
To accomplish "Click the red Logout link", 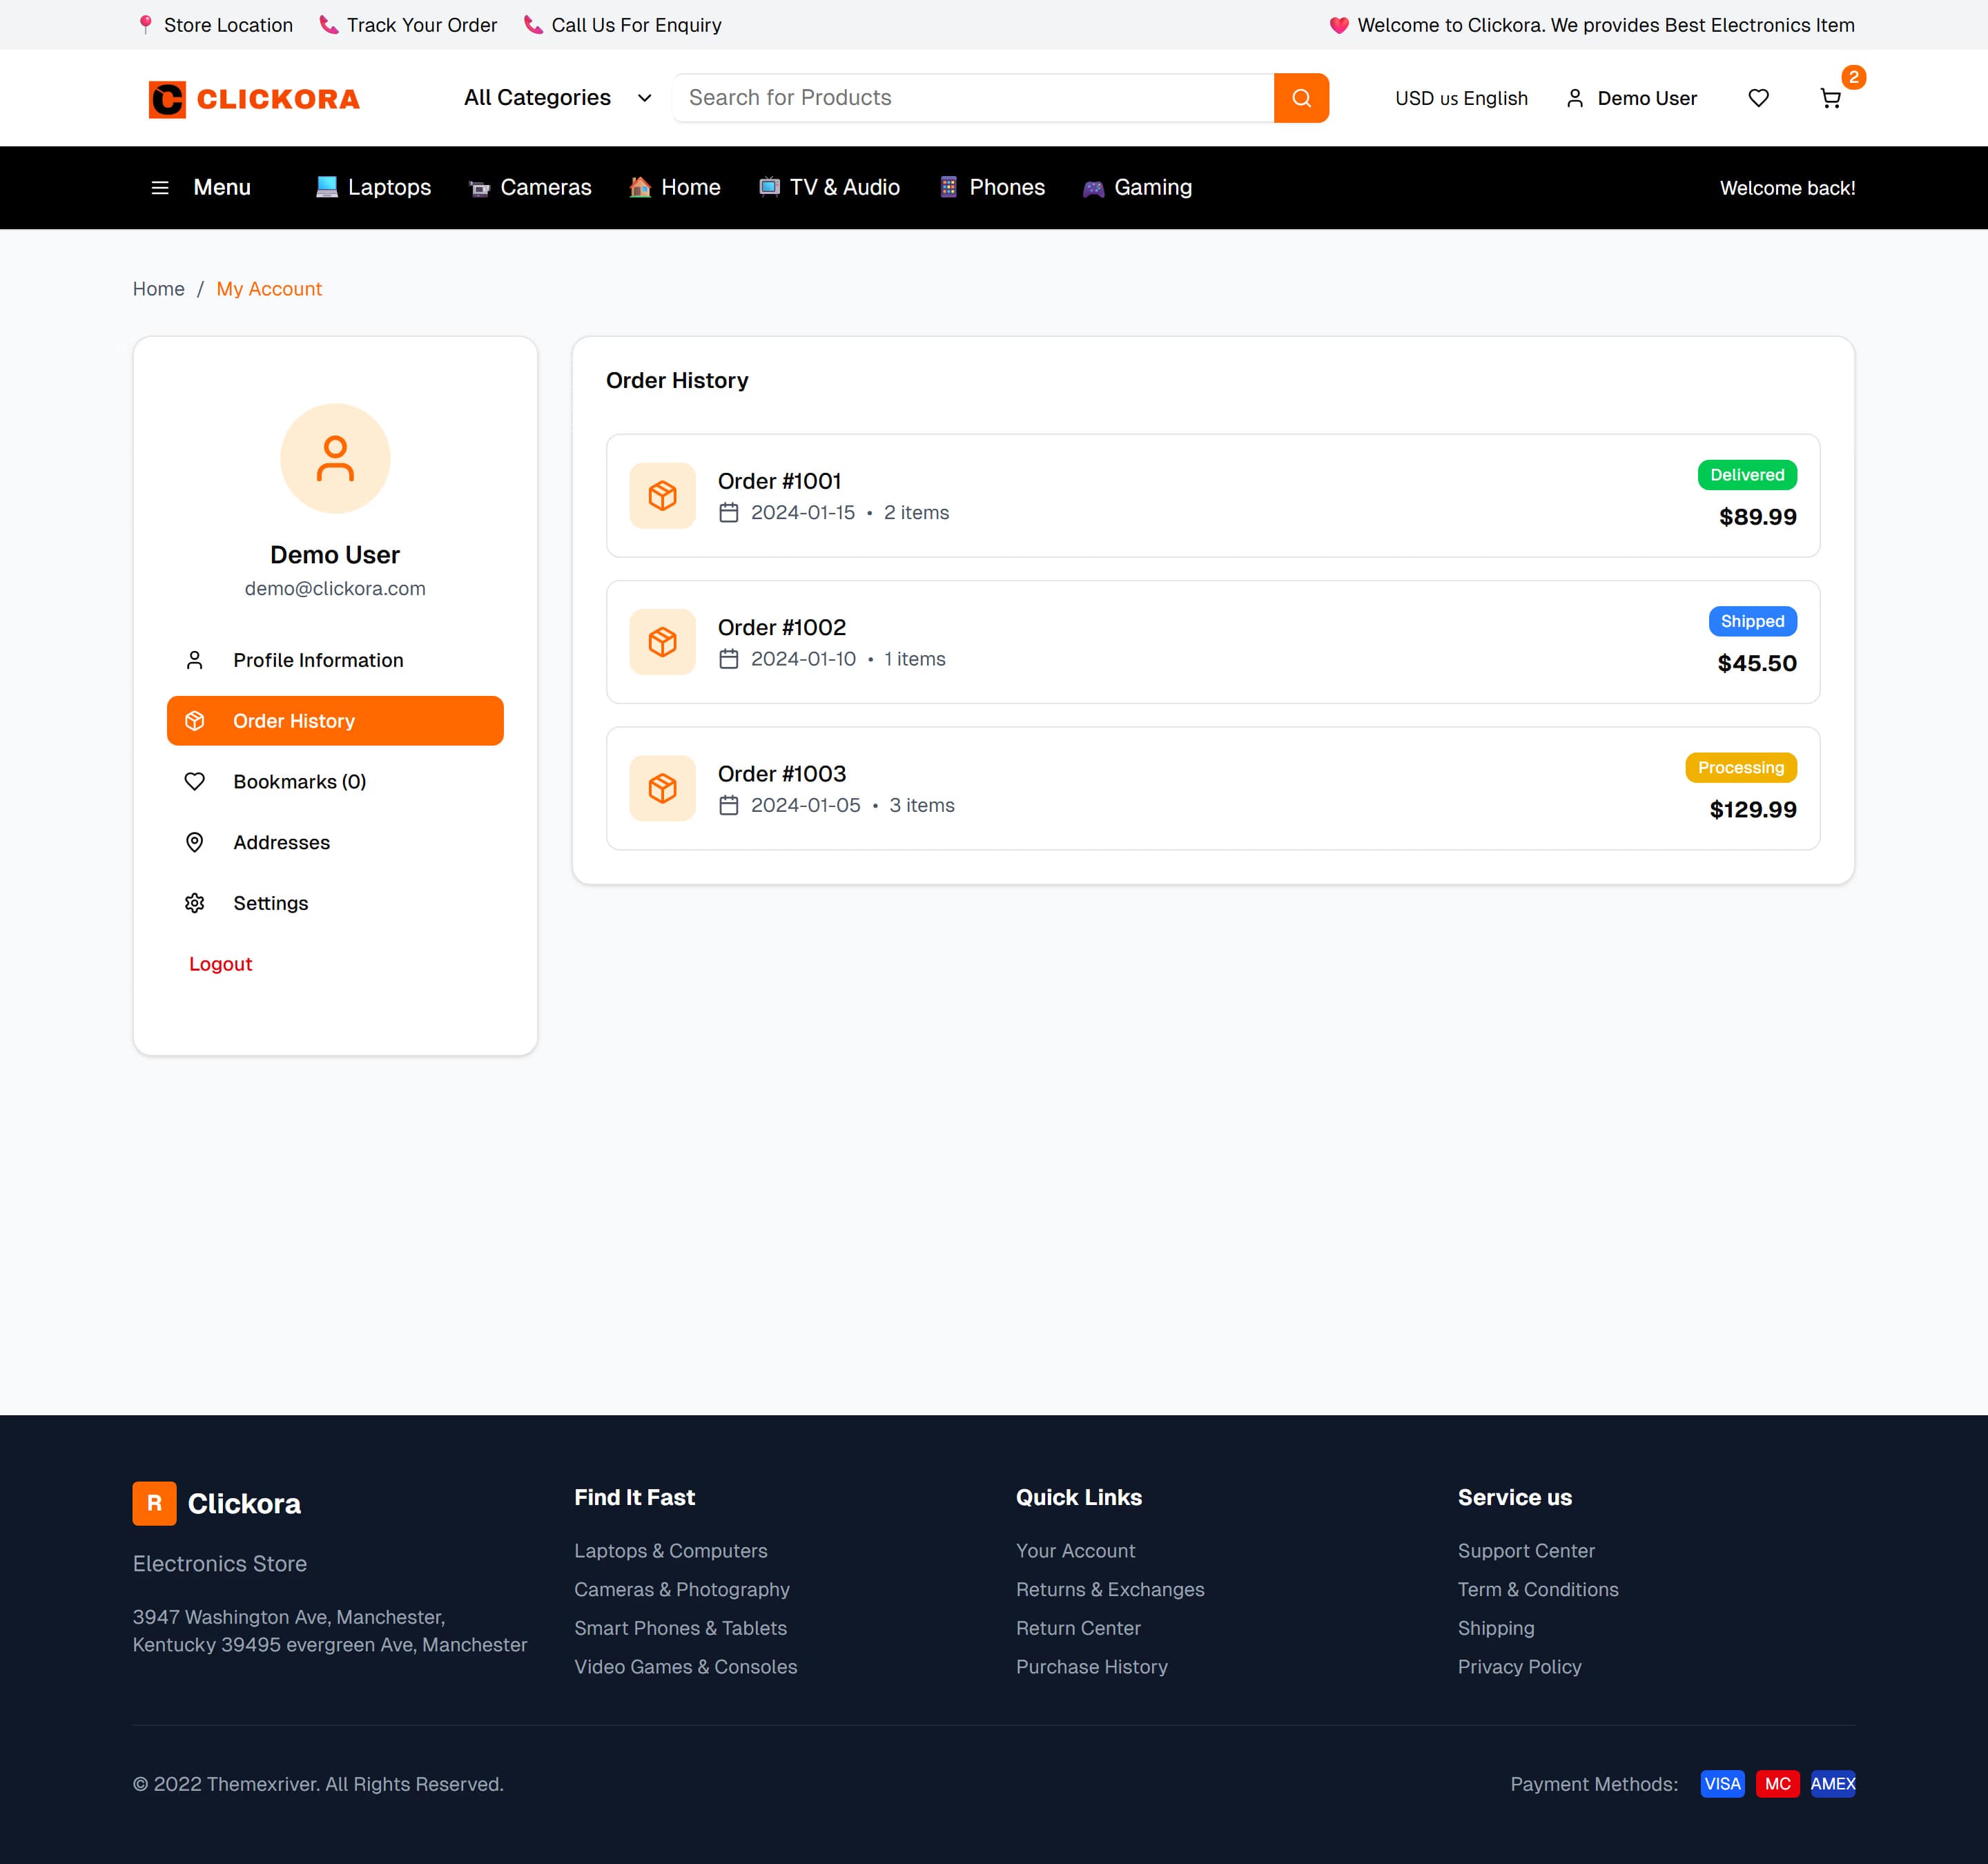I will tap(220, 964).
